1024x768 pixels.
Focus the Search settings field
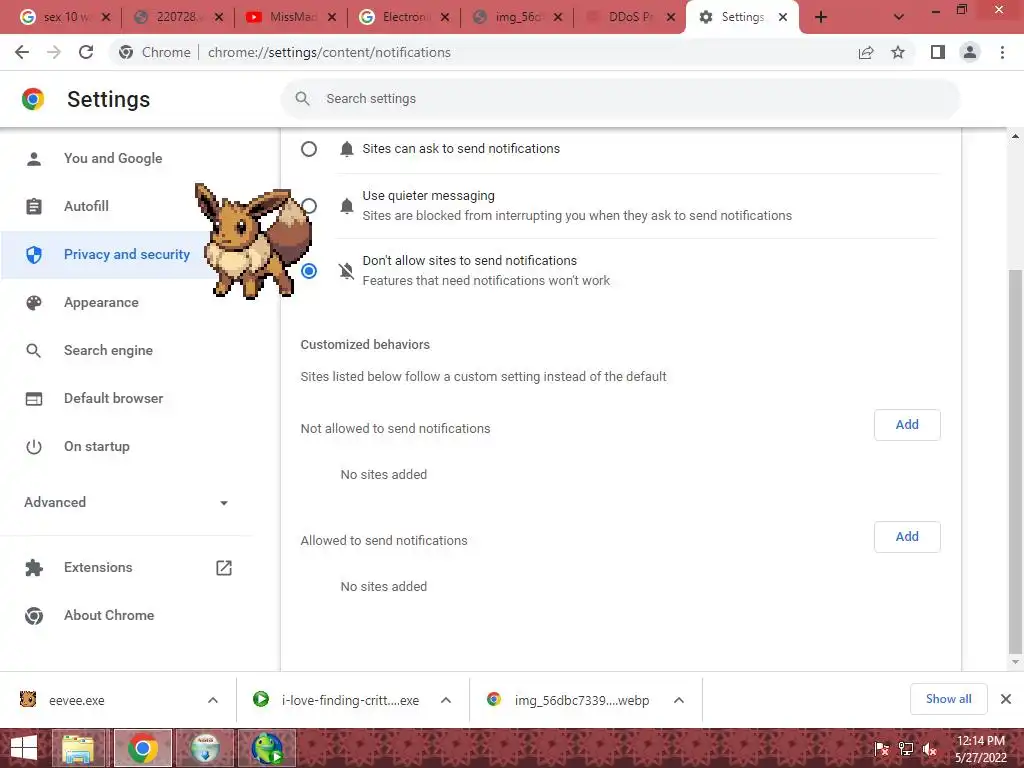[x=620, y=99]
